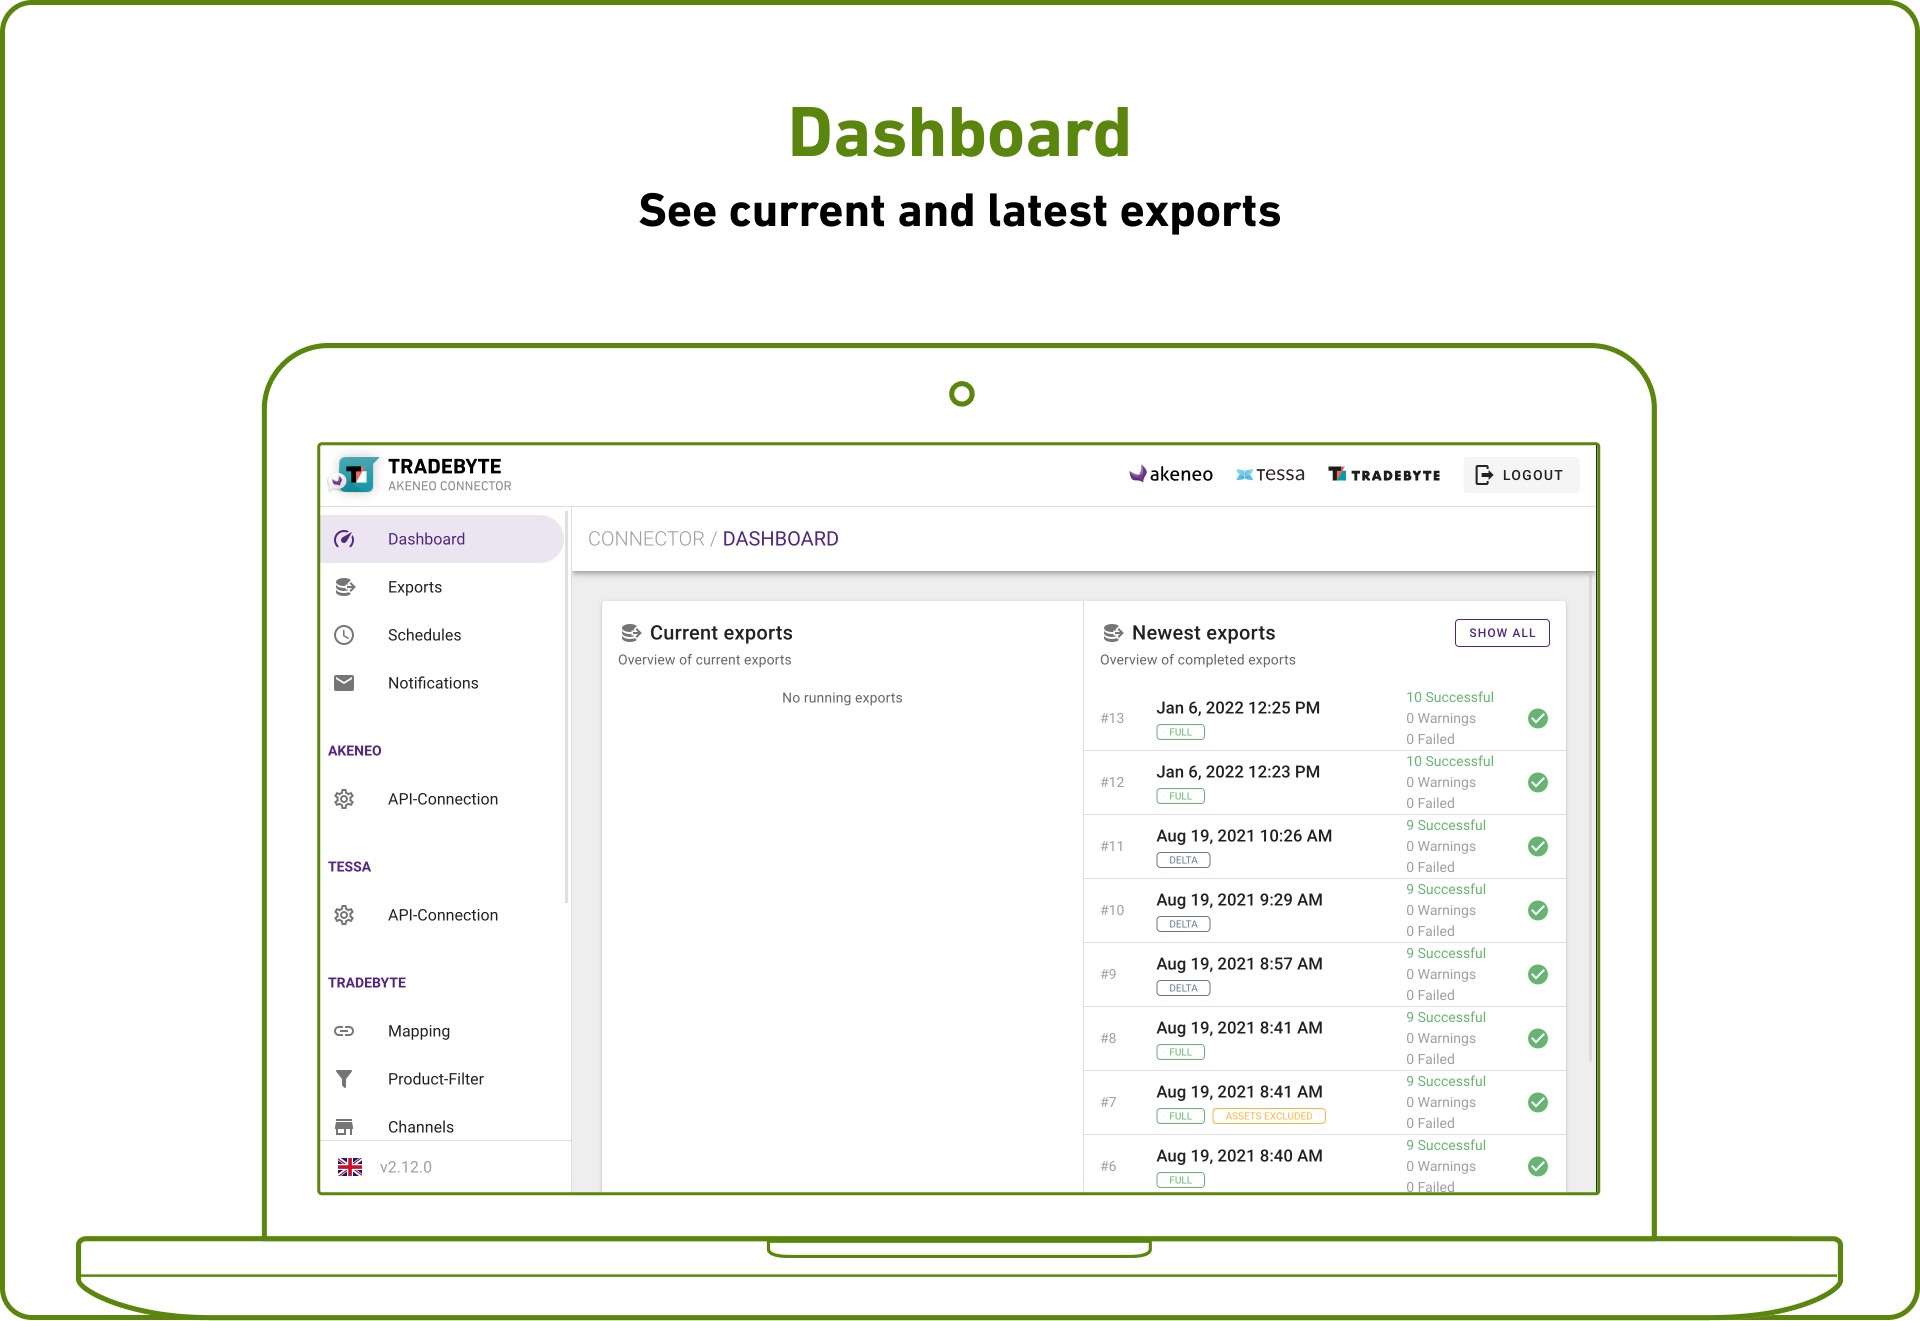Click the Tessa API-Connection gear icon
The width and height of the screenshot is (1920, 1321).
[x=344, y=915]
